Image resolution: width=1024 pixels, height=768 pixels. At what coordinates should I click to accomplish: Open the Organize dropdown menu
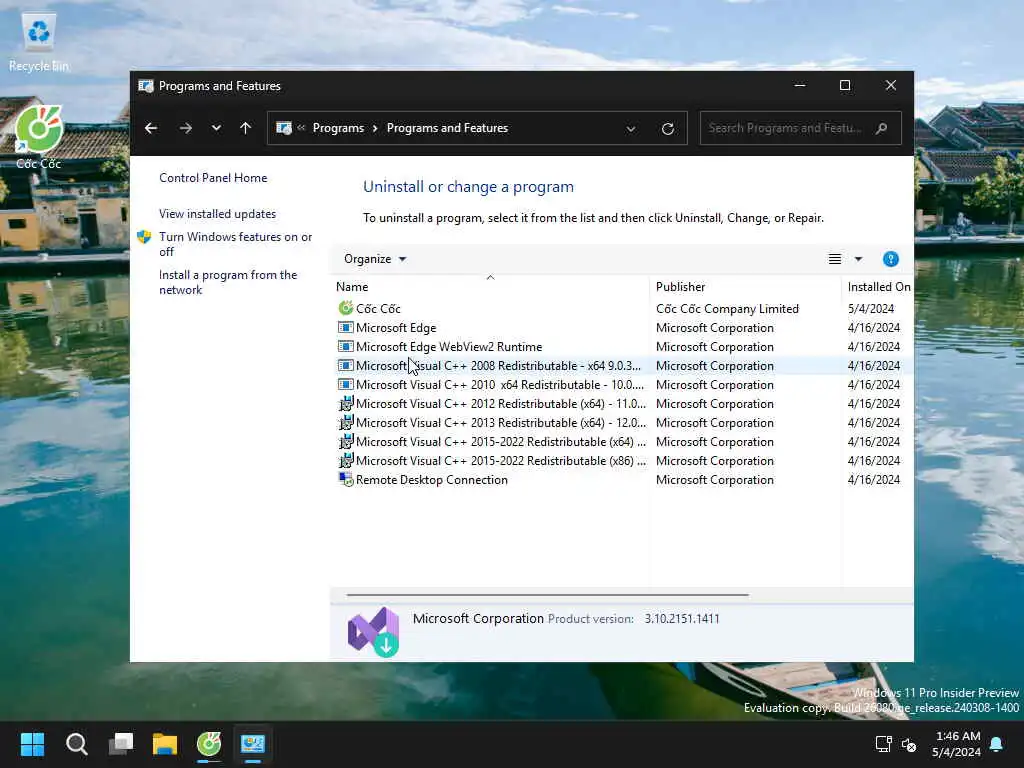[375, 259]
